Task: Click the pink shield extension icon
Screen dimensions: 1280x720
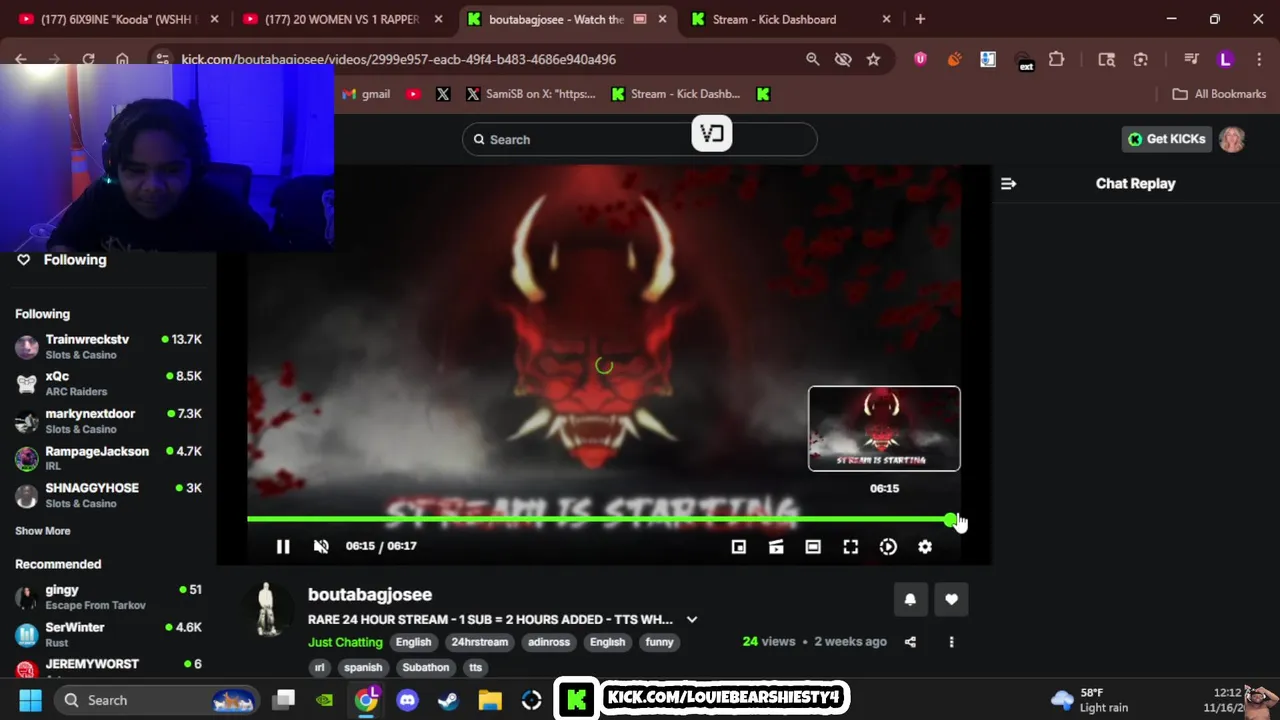Action: click(920, 59)
